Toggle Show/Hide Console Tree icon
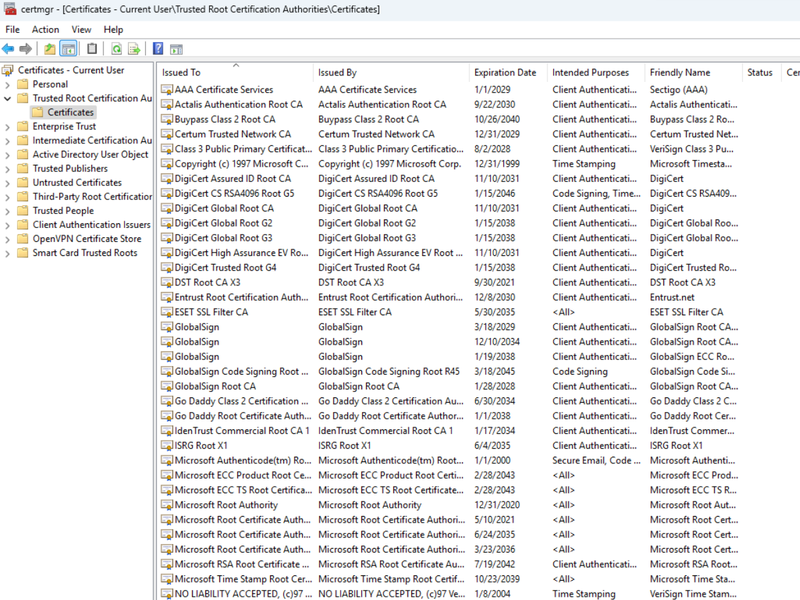Screen dimensions: 800x600 point(68,49)
